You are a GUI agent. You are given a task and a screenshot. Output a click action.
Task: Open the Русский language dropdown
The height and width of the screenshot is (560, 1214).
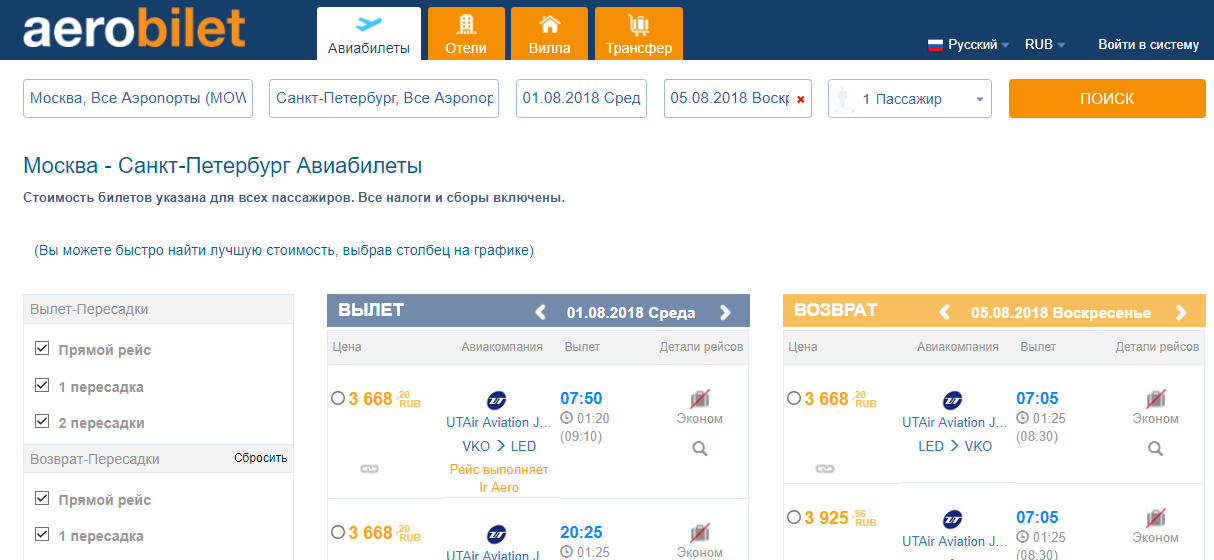[969, 45]
